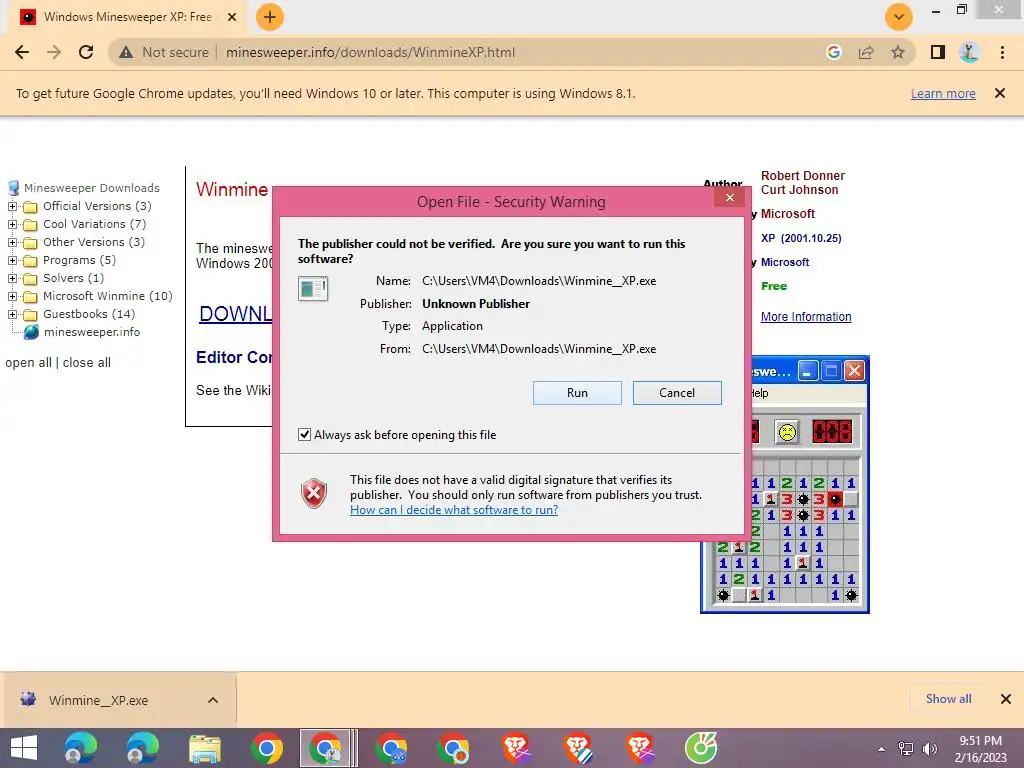This screenshot has height=768, width=1024.
Task: Click the minesweeper.info tree link
Action: (x=91, y=332)
